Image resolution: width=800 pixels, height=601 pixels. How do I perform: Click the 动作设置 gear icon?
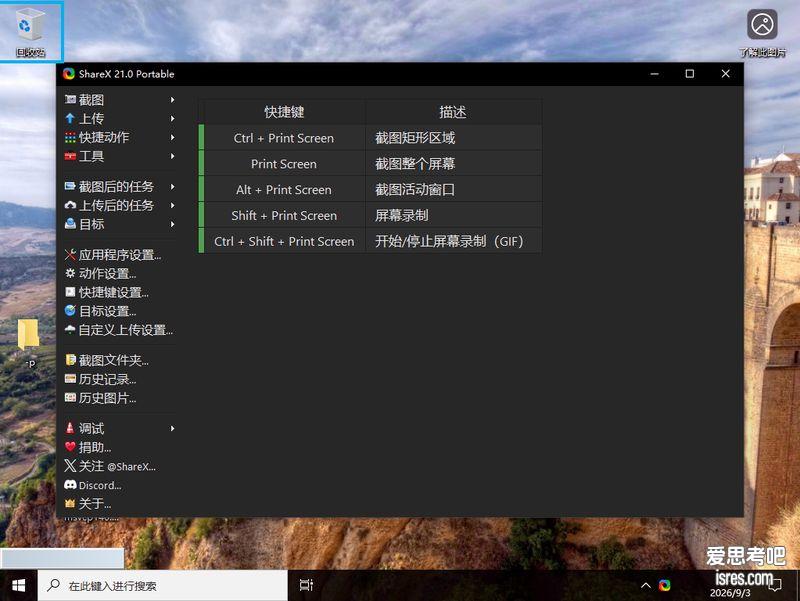(x=70, y=273)
